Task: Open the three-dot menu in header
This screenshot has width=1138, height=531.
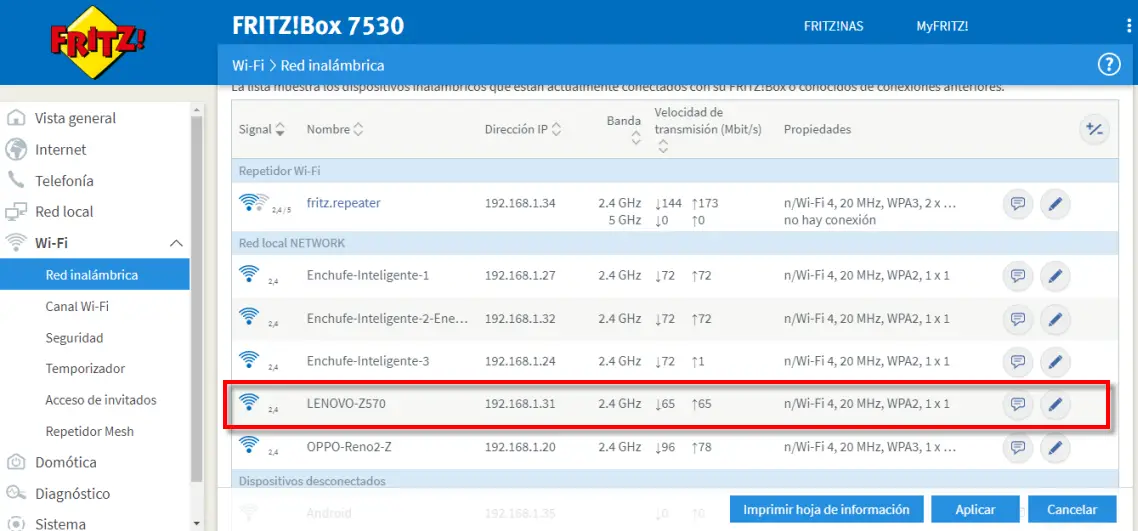Action: click(x=1129, y=26)
